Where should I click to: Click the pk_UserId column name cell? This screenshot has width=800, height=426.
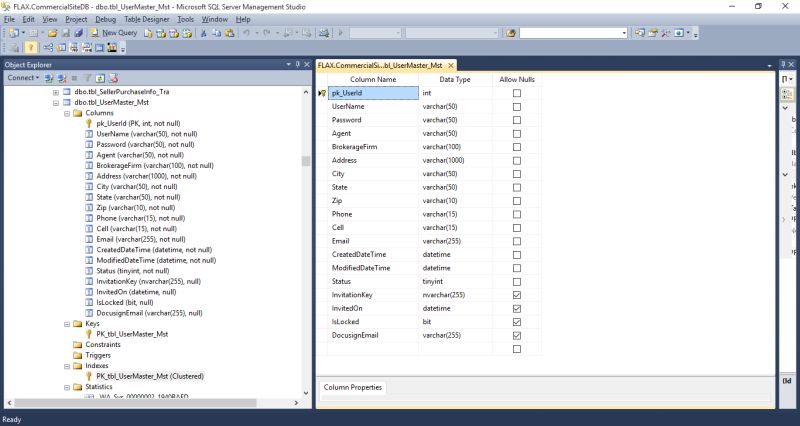click(x=373, y=93)
